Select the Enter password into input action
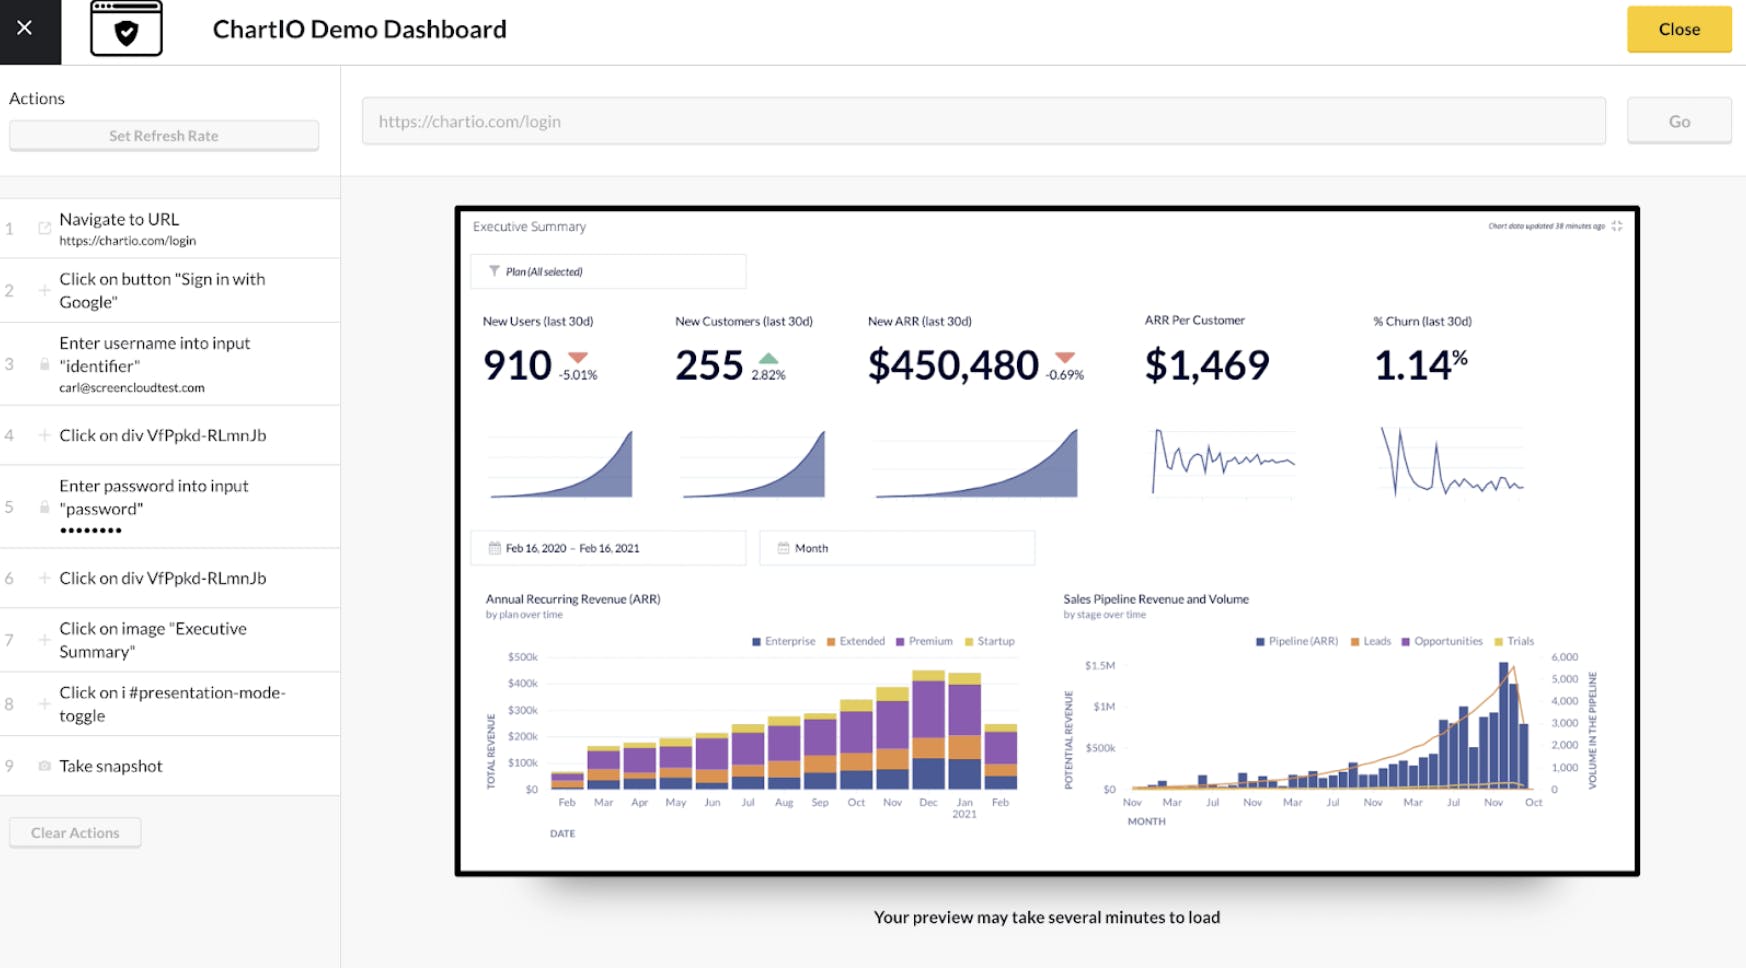 (170, 507)
